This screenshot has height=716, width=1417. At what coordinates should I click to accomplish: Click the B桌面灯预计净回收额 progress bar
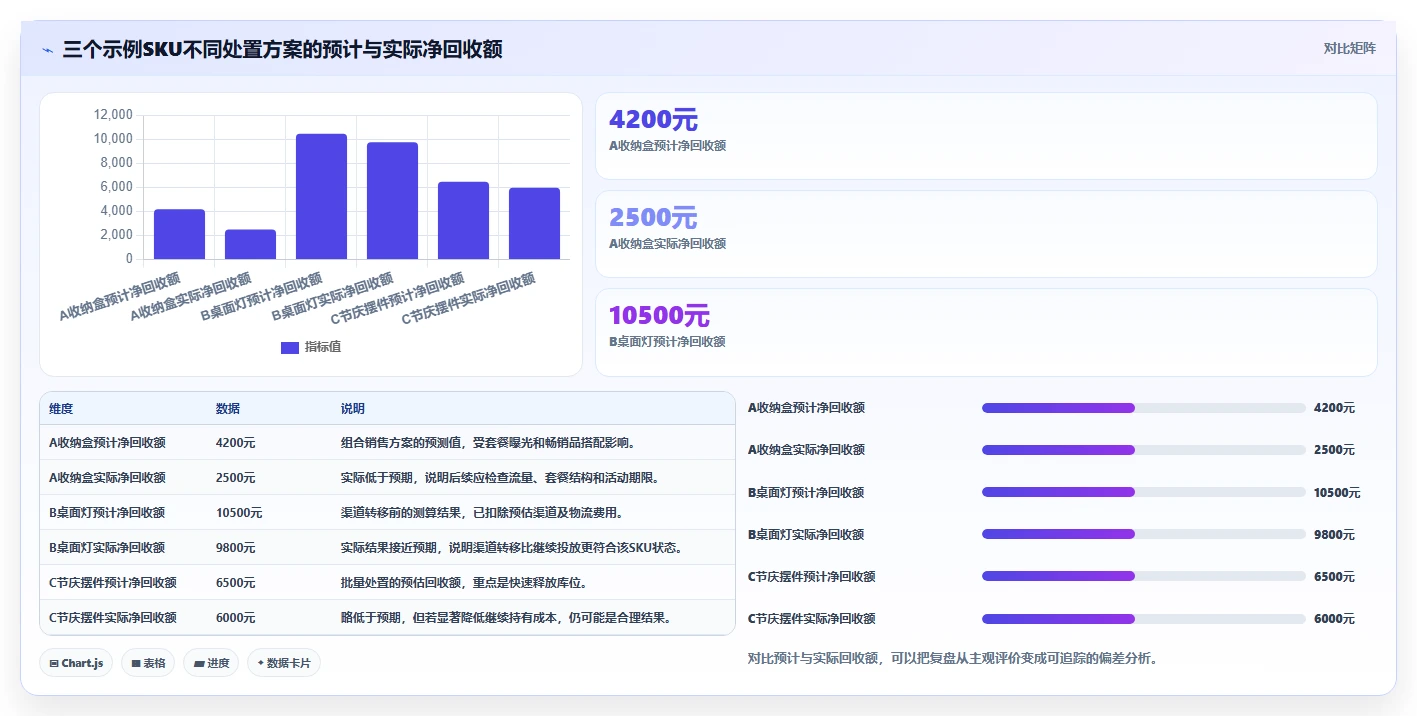point(1144,492)
